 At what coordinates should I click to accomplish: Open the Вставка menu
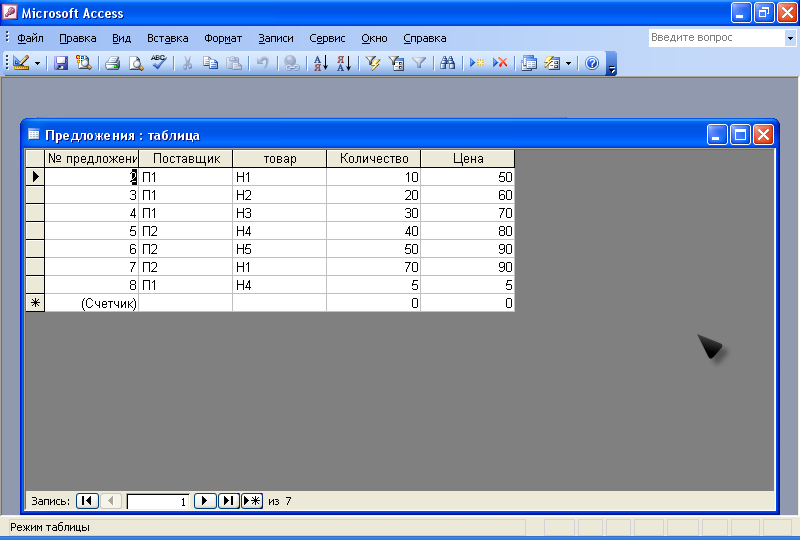(167, 38)
